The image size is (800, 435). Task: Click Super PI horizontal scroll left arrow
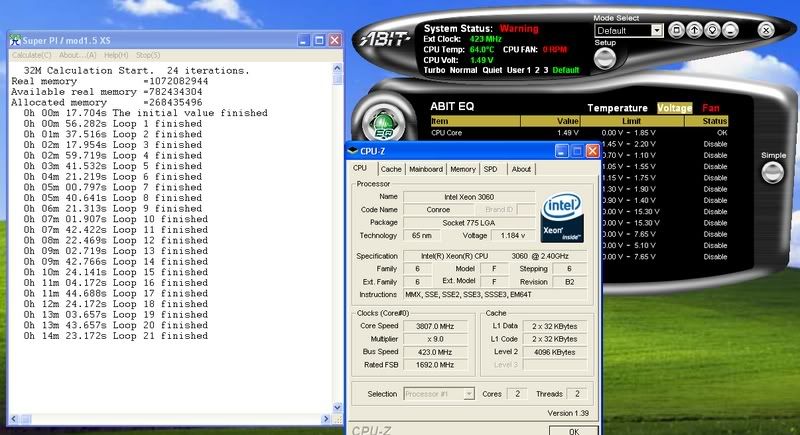14,419
